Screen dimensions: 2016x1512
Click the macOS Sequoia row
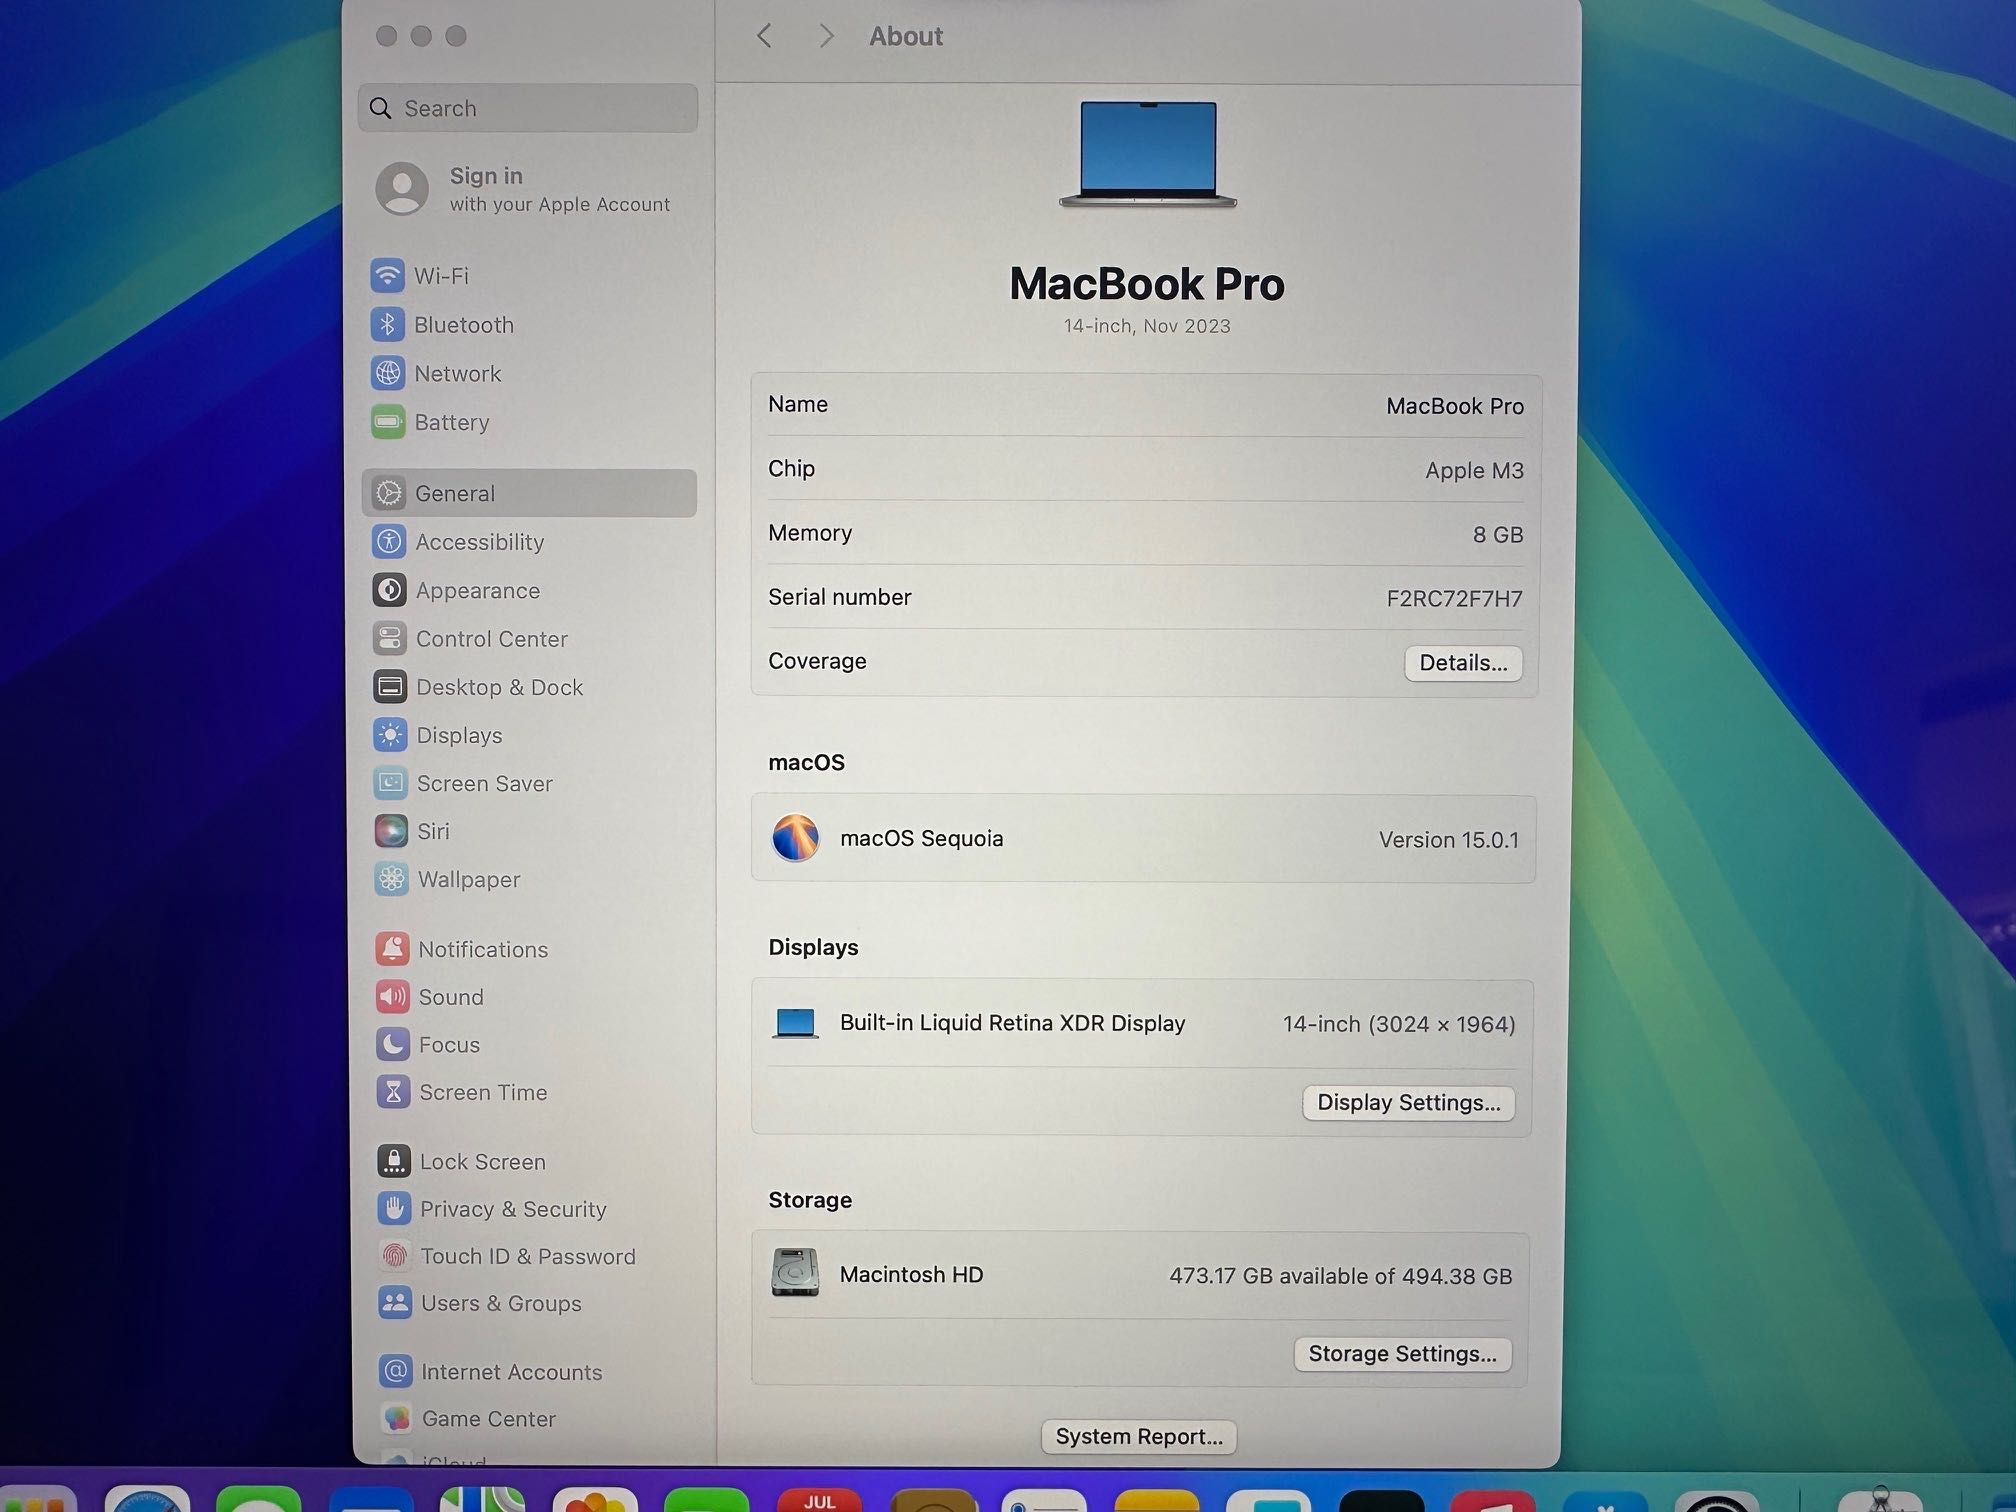point(1144,839)
